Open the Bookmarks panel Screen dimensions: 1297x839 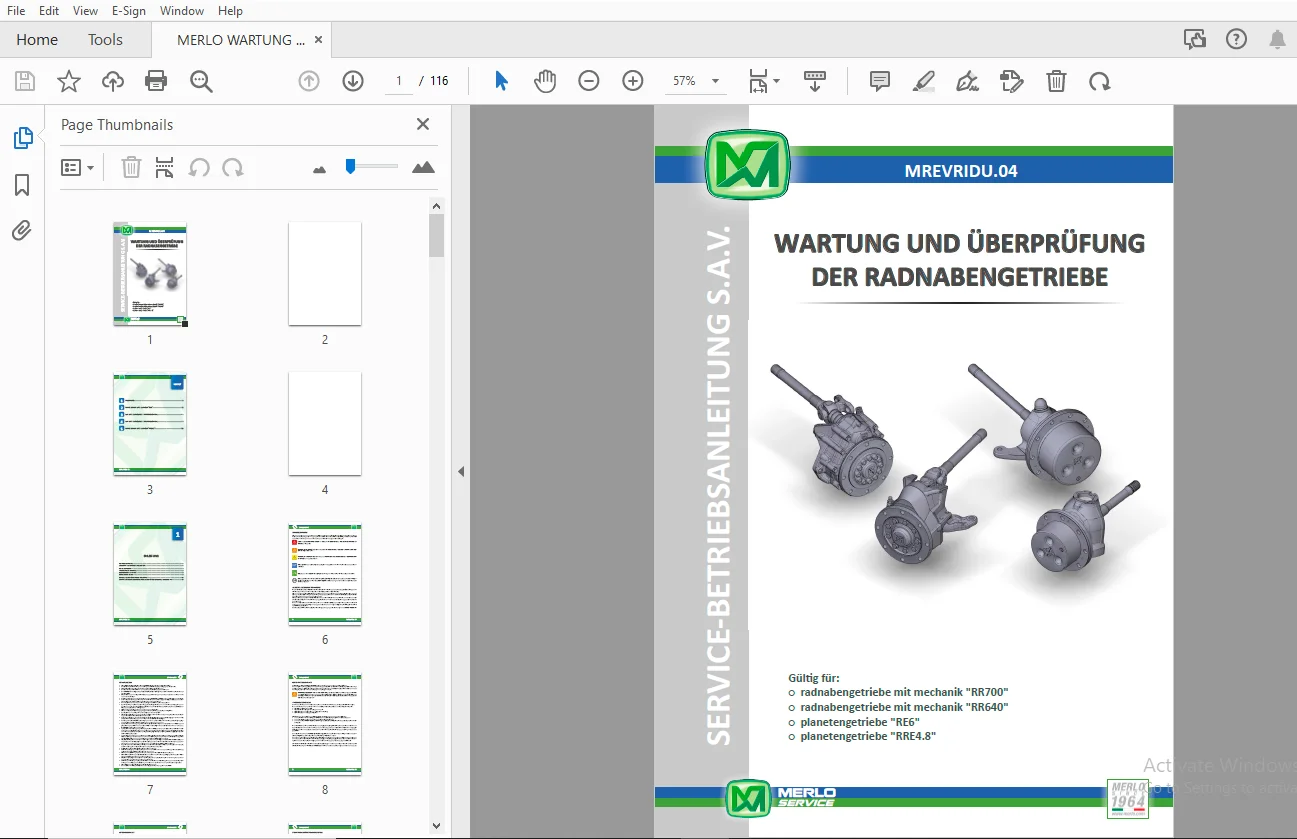[x=22, y=185]
